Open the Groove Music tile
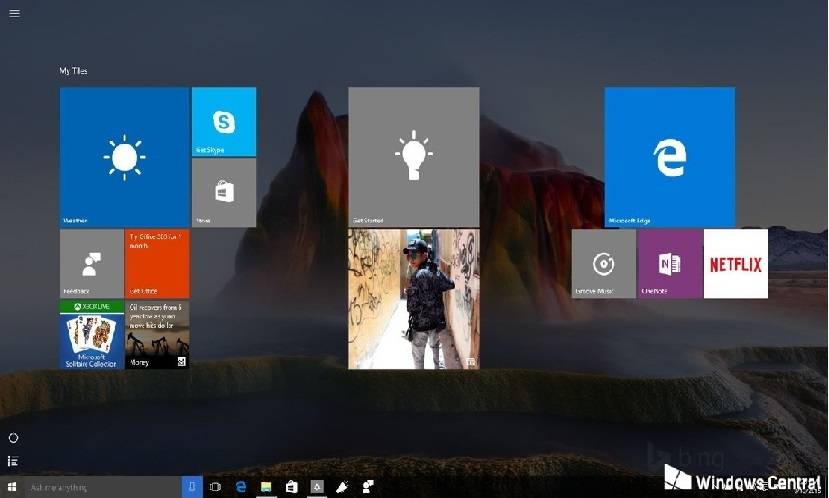The width and height of the screenshot is (829, 498). point(603,263)
